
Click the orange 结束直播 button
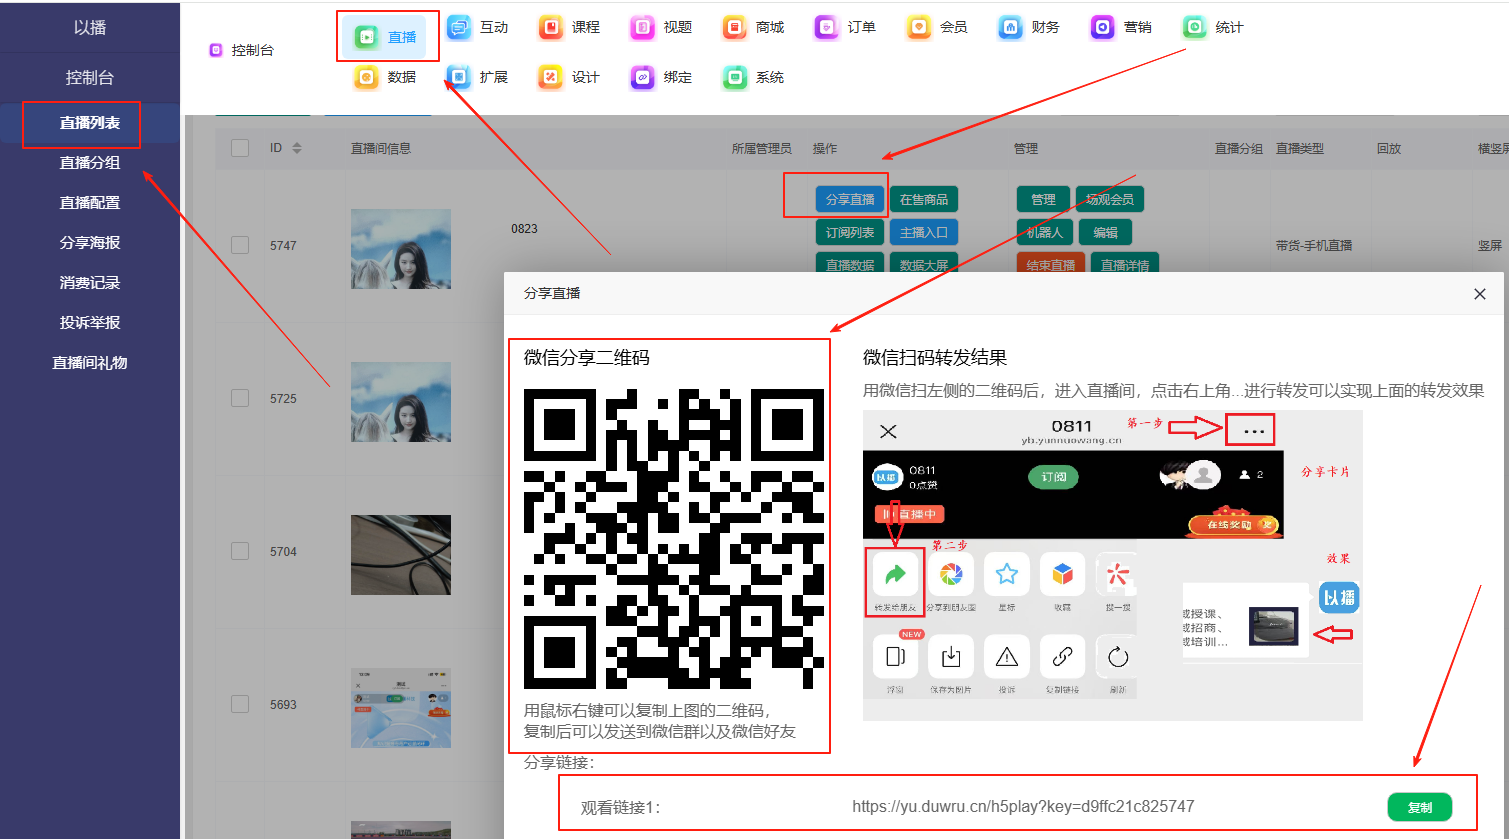coord(1050,265)
